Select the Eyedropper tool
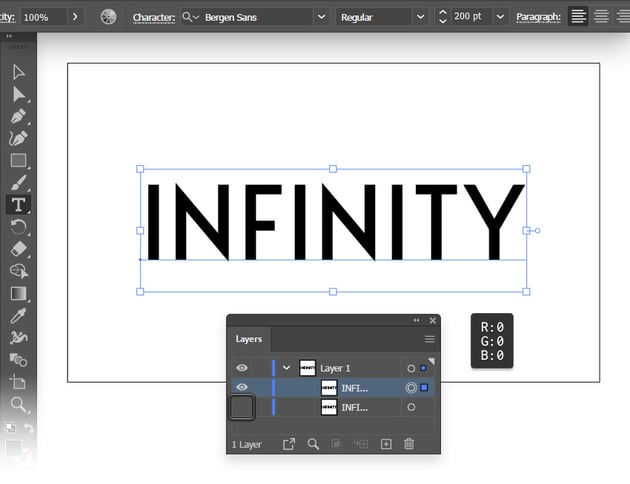The image size is (630, 484). pos(18,316)
